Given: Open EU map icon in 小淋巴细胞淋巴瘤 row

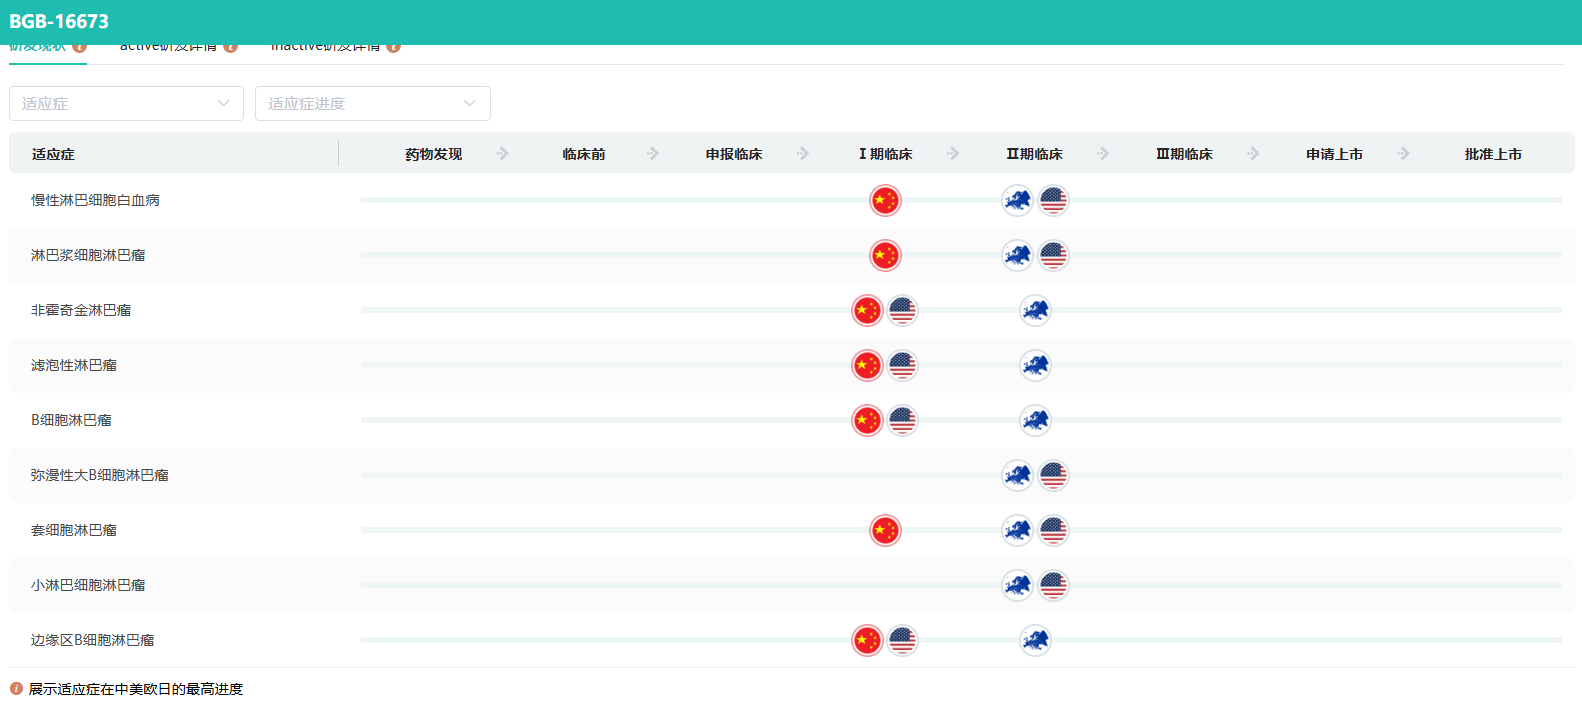Looking at the screenshot, I should [1017, 585].
